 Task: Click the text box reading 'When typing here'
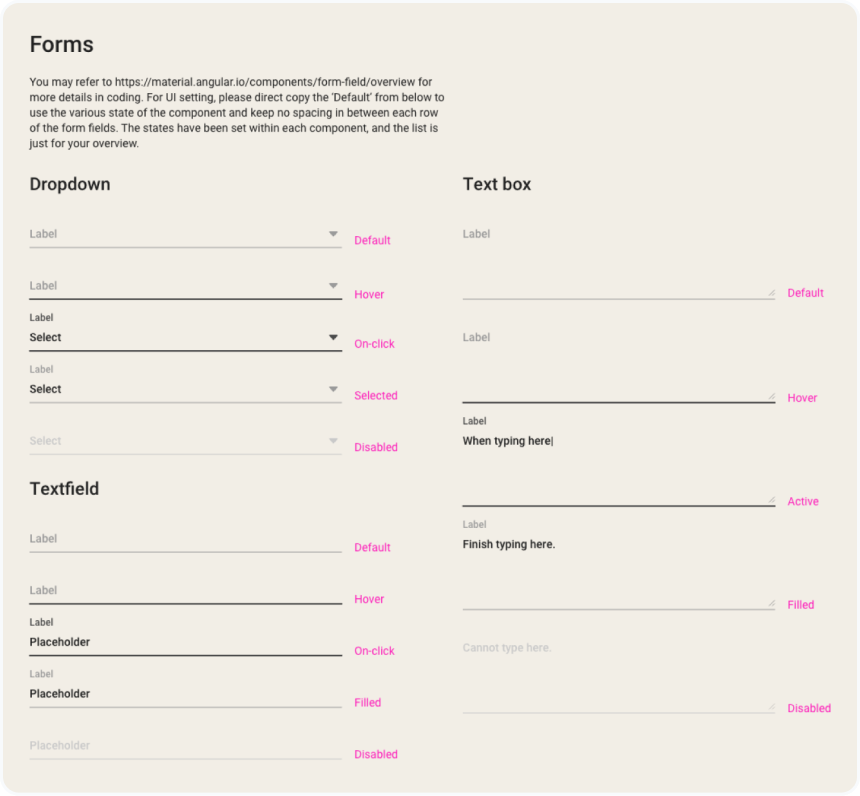618,462
